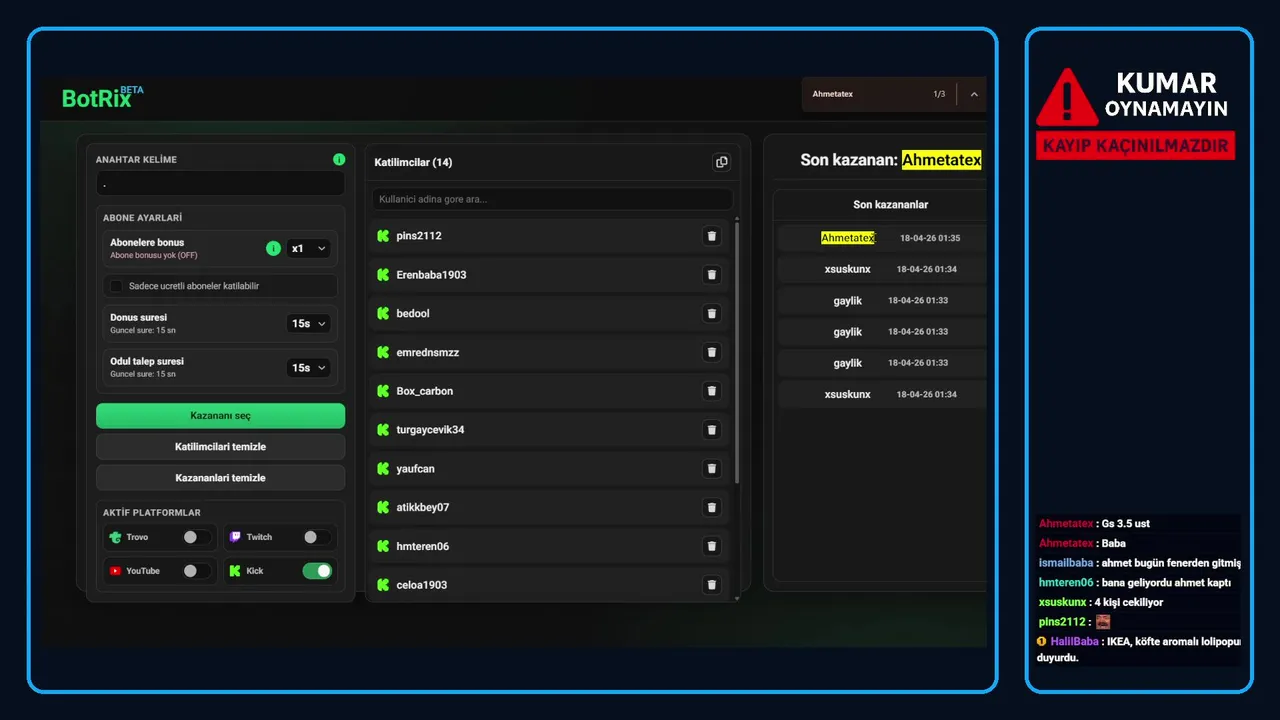Screen dimensions: 1280x720
Task: Click participant name turgaycevik34
Action: pyautogui.click(x=430, y=430)
